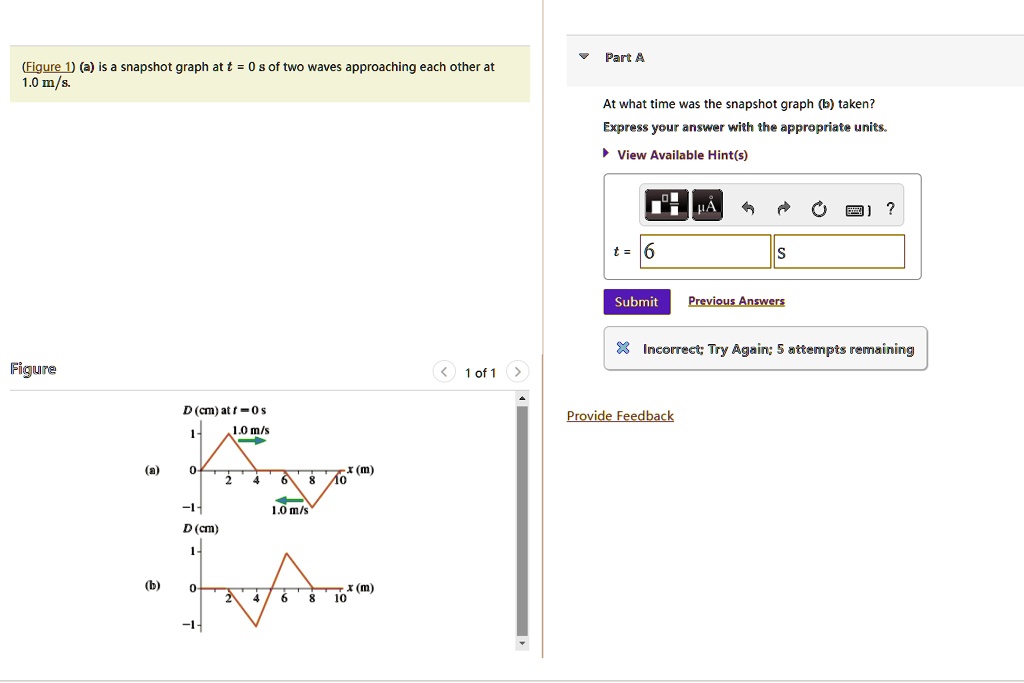Viewport: 1024px width, 683px height.
Task: Submit the answer
Action: (x=636, y=300)
